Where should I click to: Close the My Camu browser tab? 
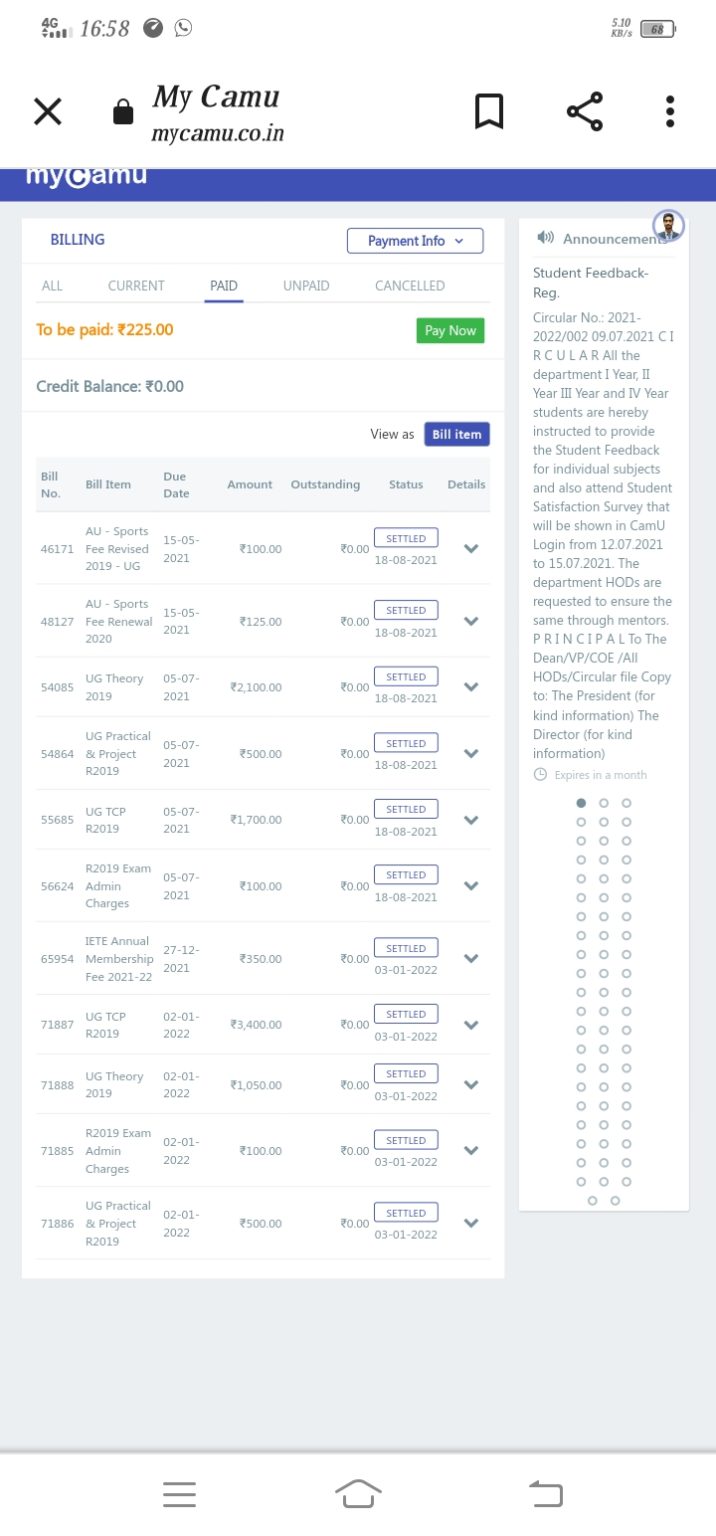tap(47, 112)
